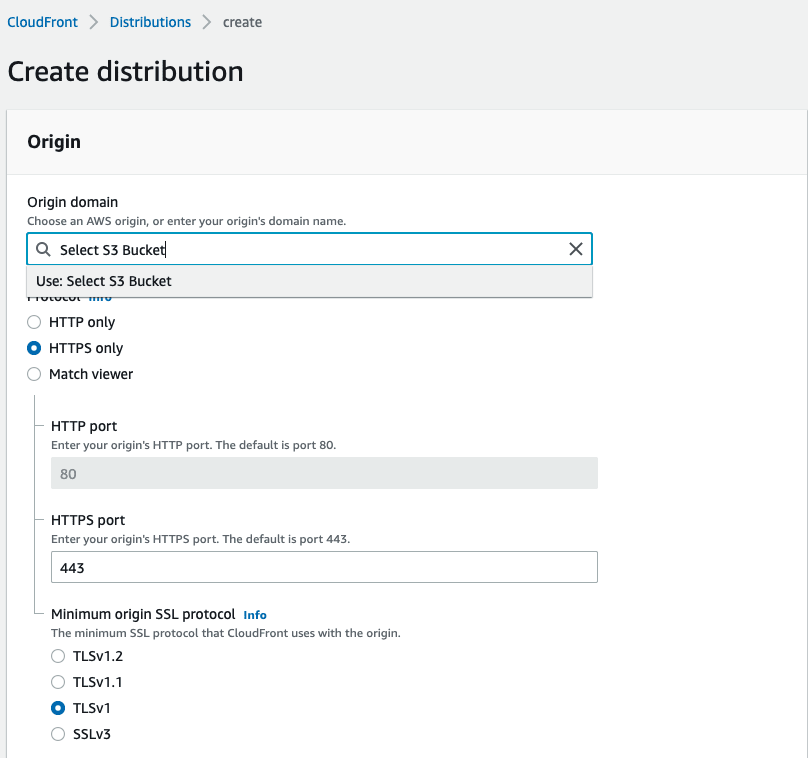Click the 'Minimum origin SSL protocol' label
Image resolution: width=808 pixels, height=758 pixels.
pyautogui.click(x=143, y=614)
